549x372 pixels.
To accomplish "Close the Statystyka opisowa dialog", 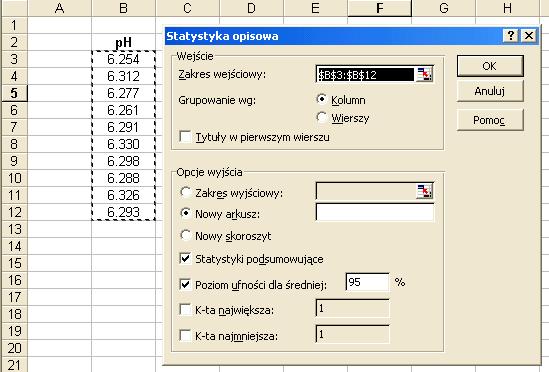I will pyautogui.click(x=529, y=35).
